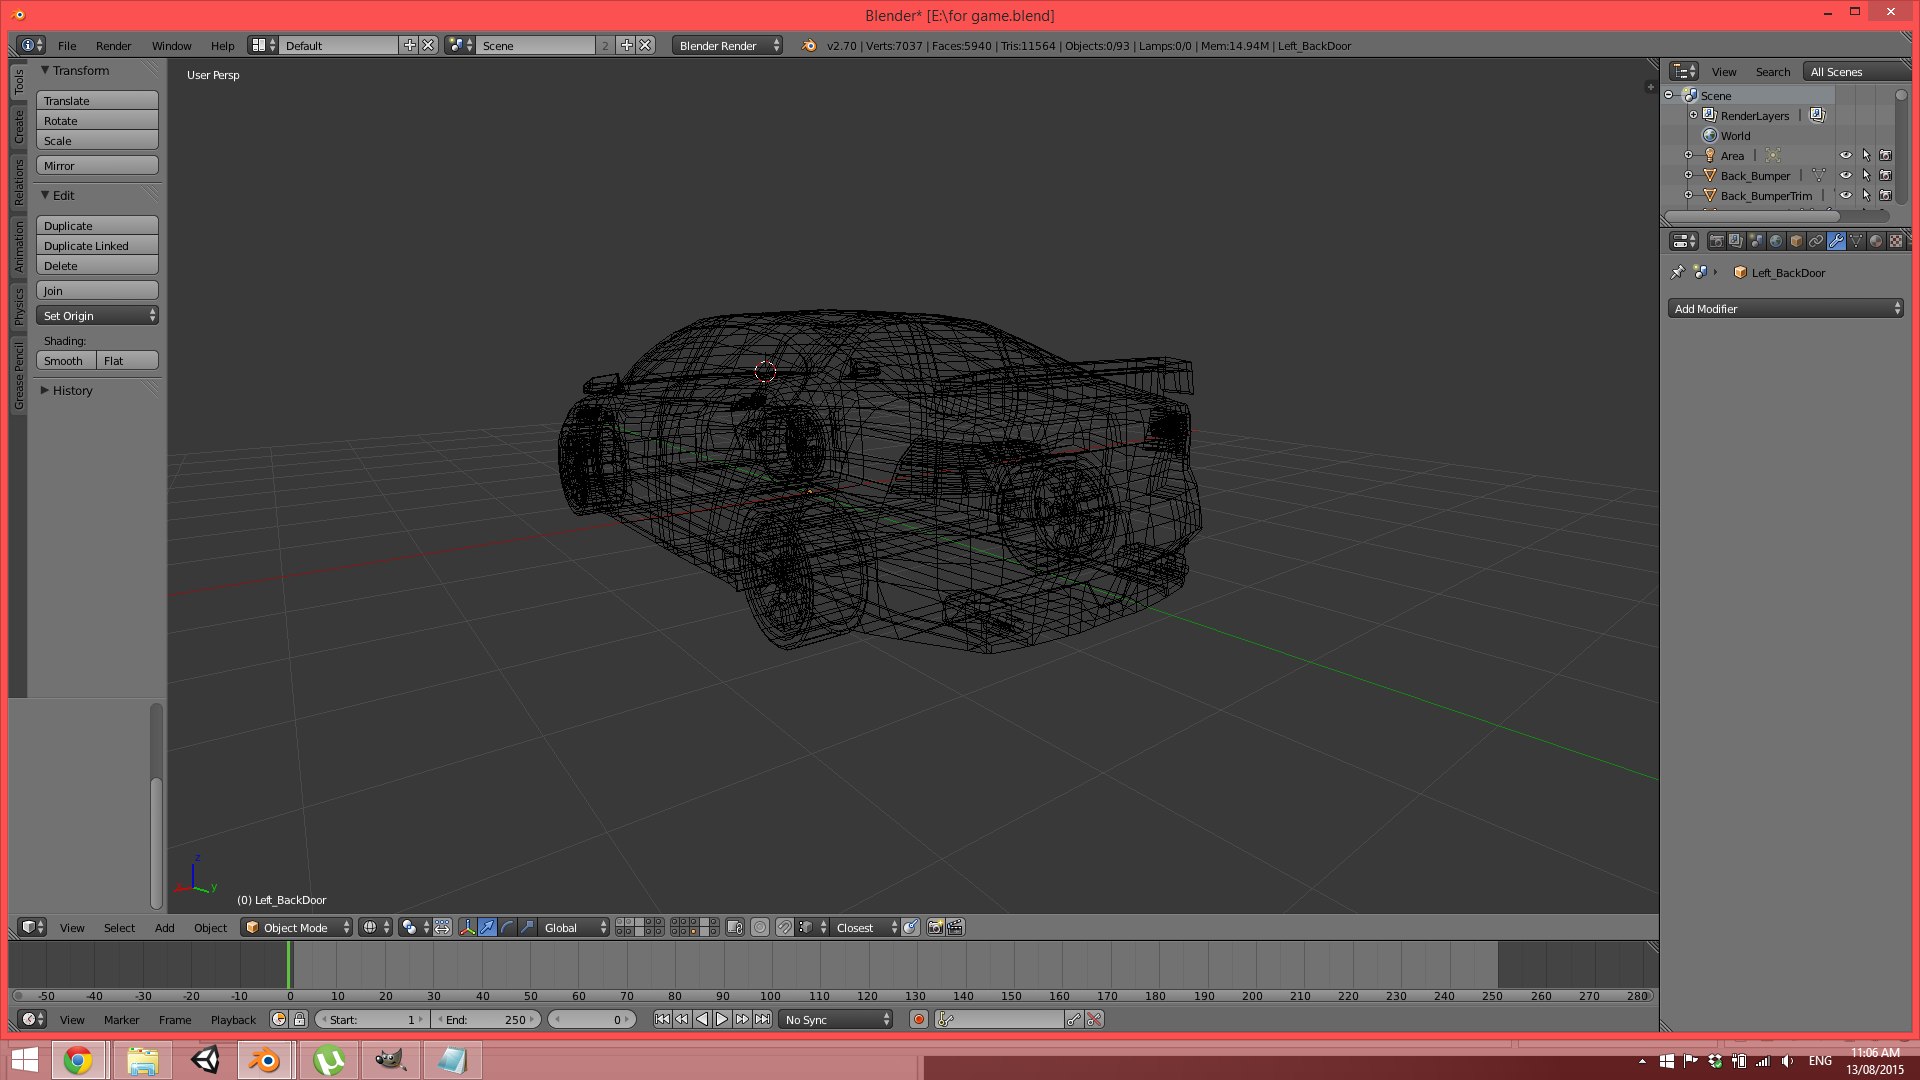Play animation forward in timeline
1920x1080 pixels.
click(x=722, y=1019)
